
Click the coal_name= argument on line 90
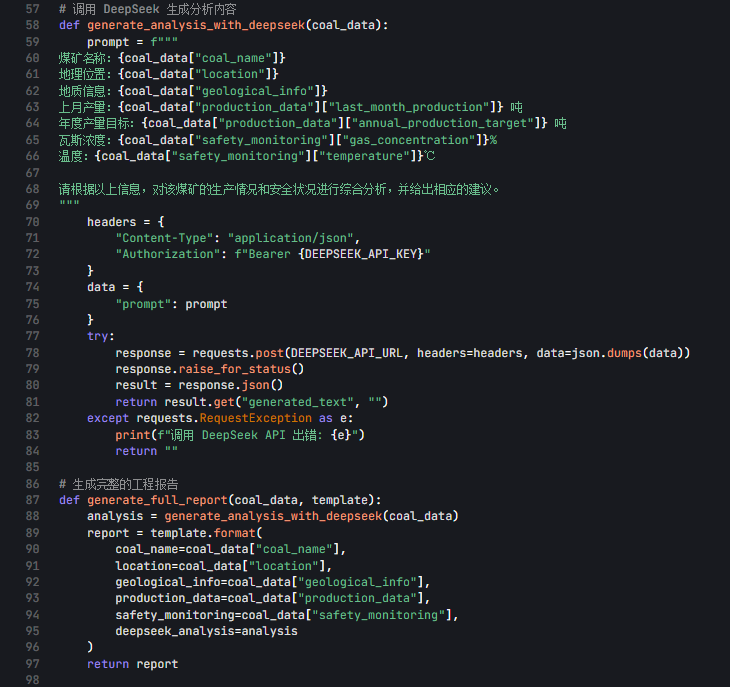coord(230,549)
